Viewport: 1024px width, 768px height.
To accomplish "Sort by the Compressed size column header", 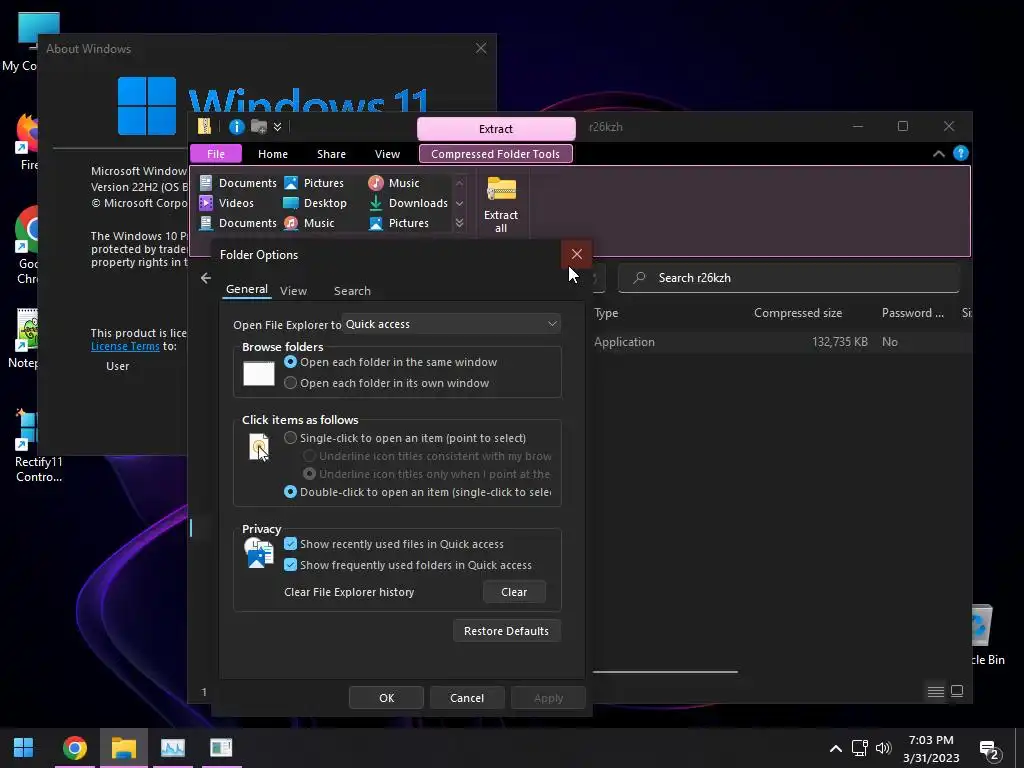I will pyautogui.click(x=797, y=313).
